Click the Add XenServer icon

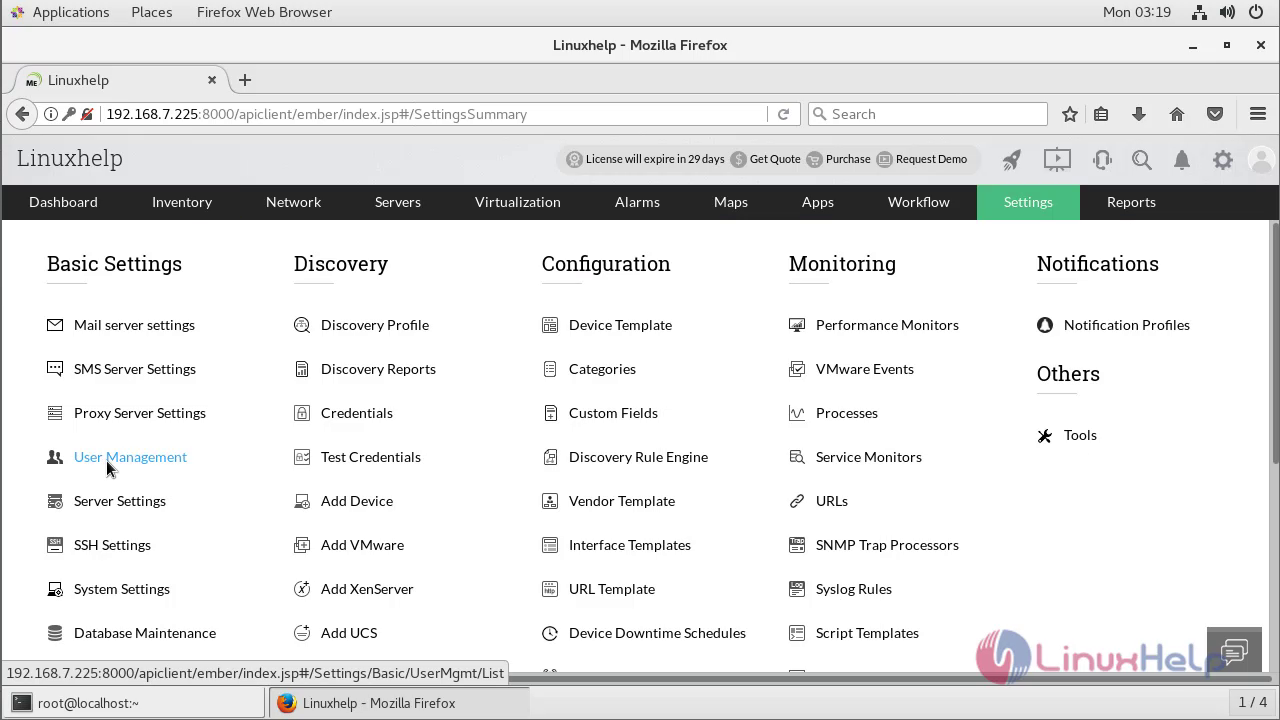(x=302, y=589)
